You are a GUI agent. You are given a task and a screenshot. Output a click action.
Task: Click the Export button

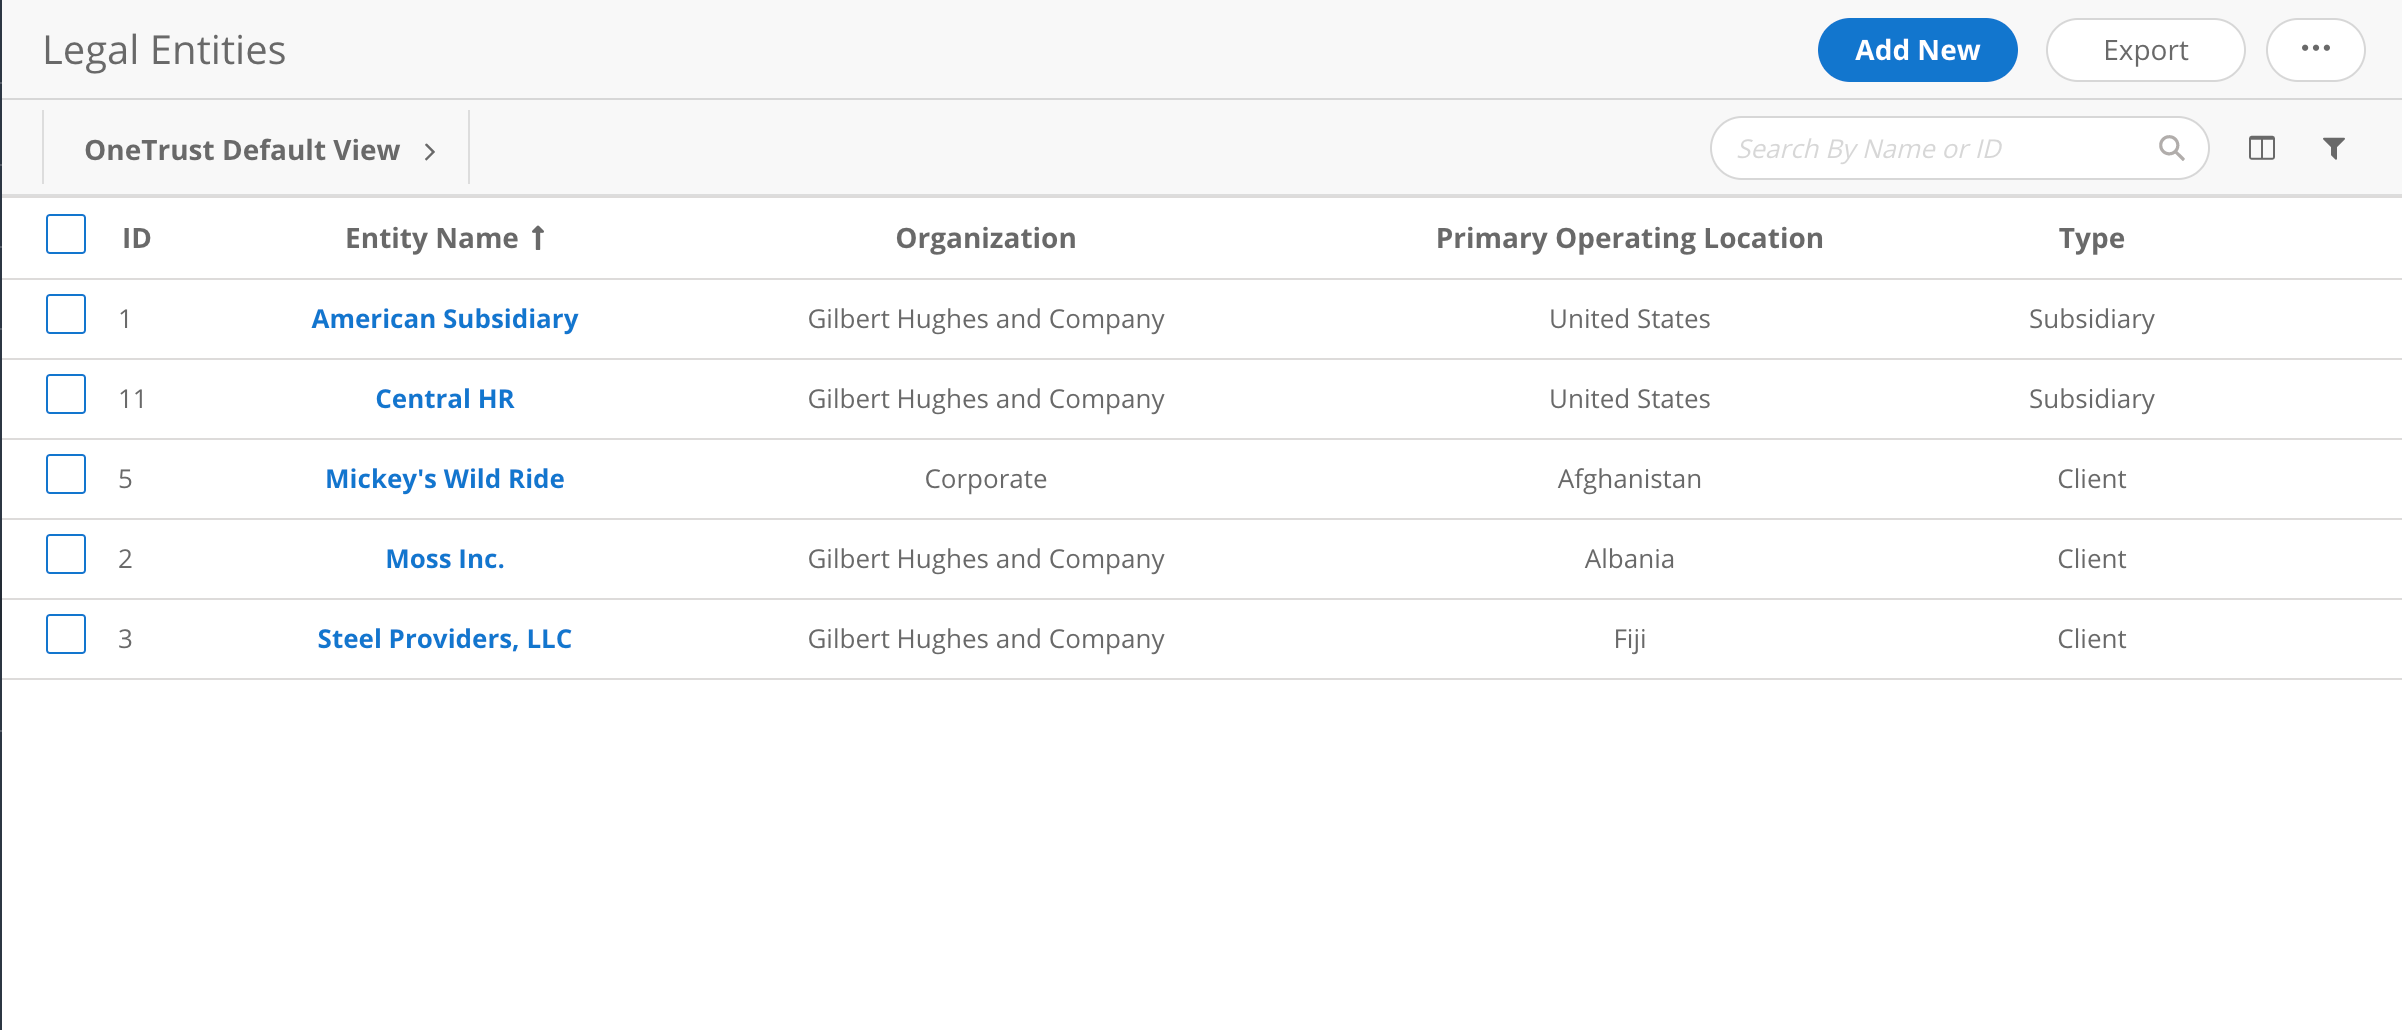point(2145,49)
